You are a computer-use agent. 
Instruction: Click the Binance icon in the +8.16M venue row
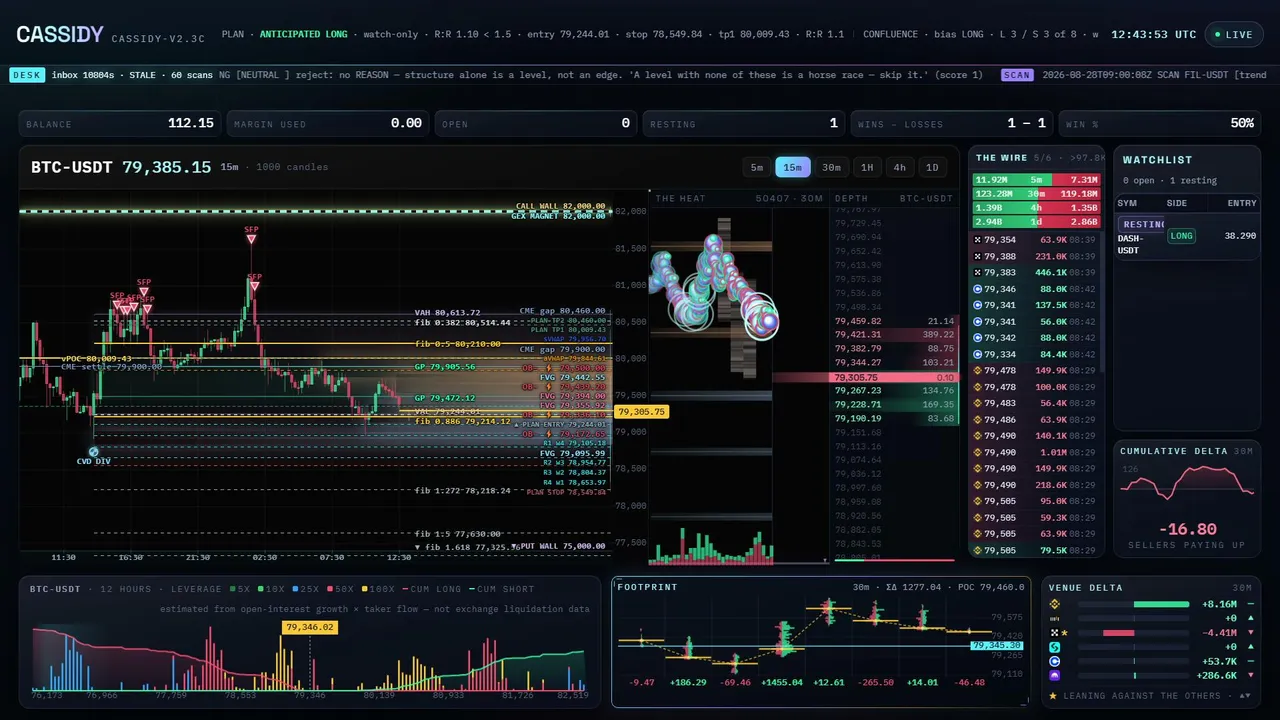point(1054,604)
